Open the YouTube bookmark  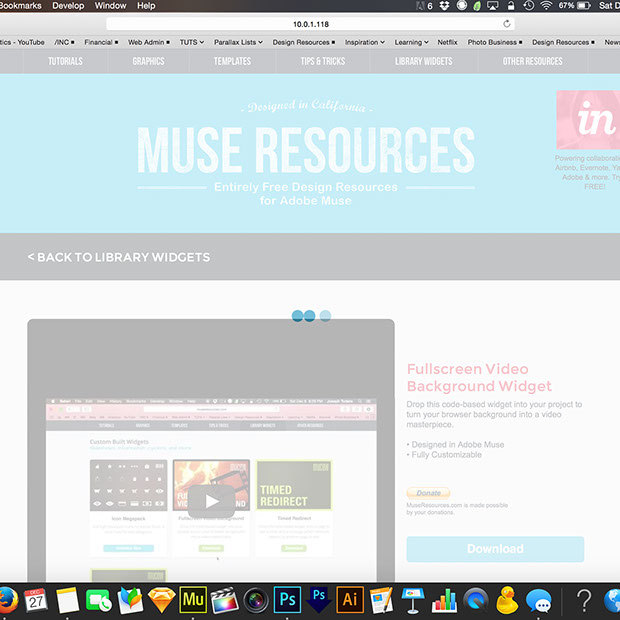click(22, 42)
